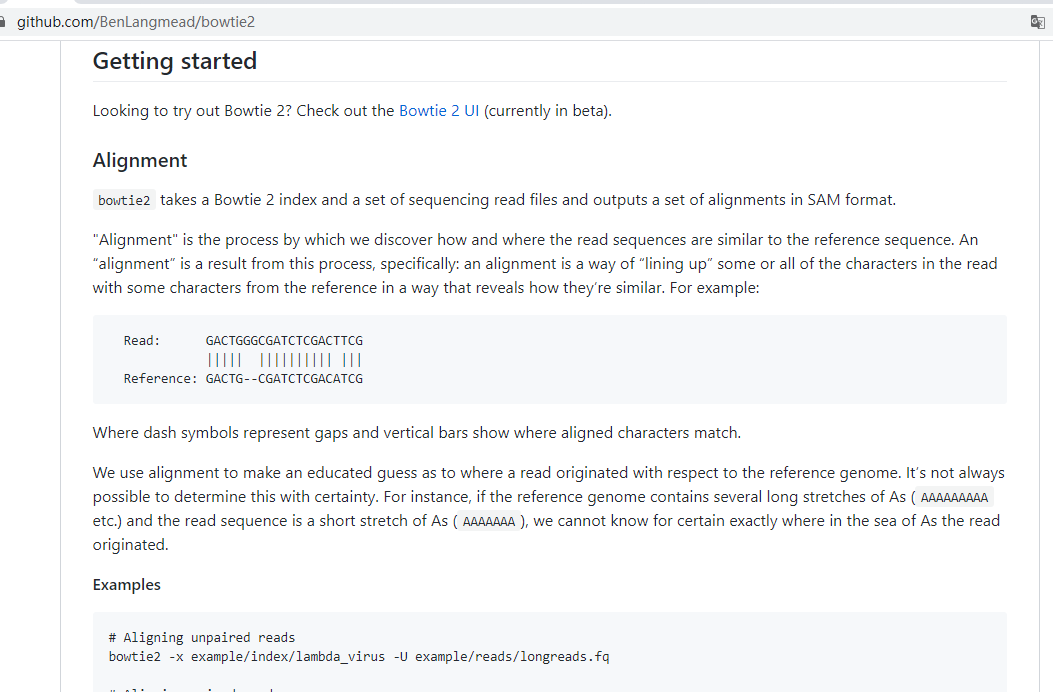Click the 'Where dash symbols represent gaps' sentence
The height and width of the screenshot is (692, 1053).
point(417,433)
